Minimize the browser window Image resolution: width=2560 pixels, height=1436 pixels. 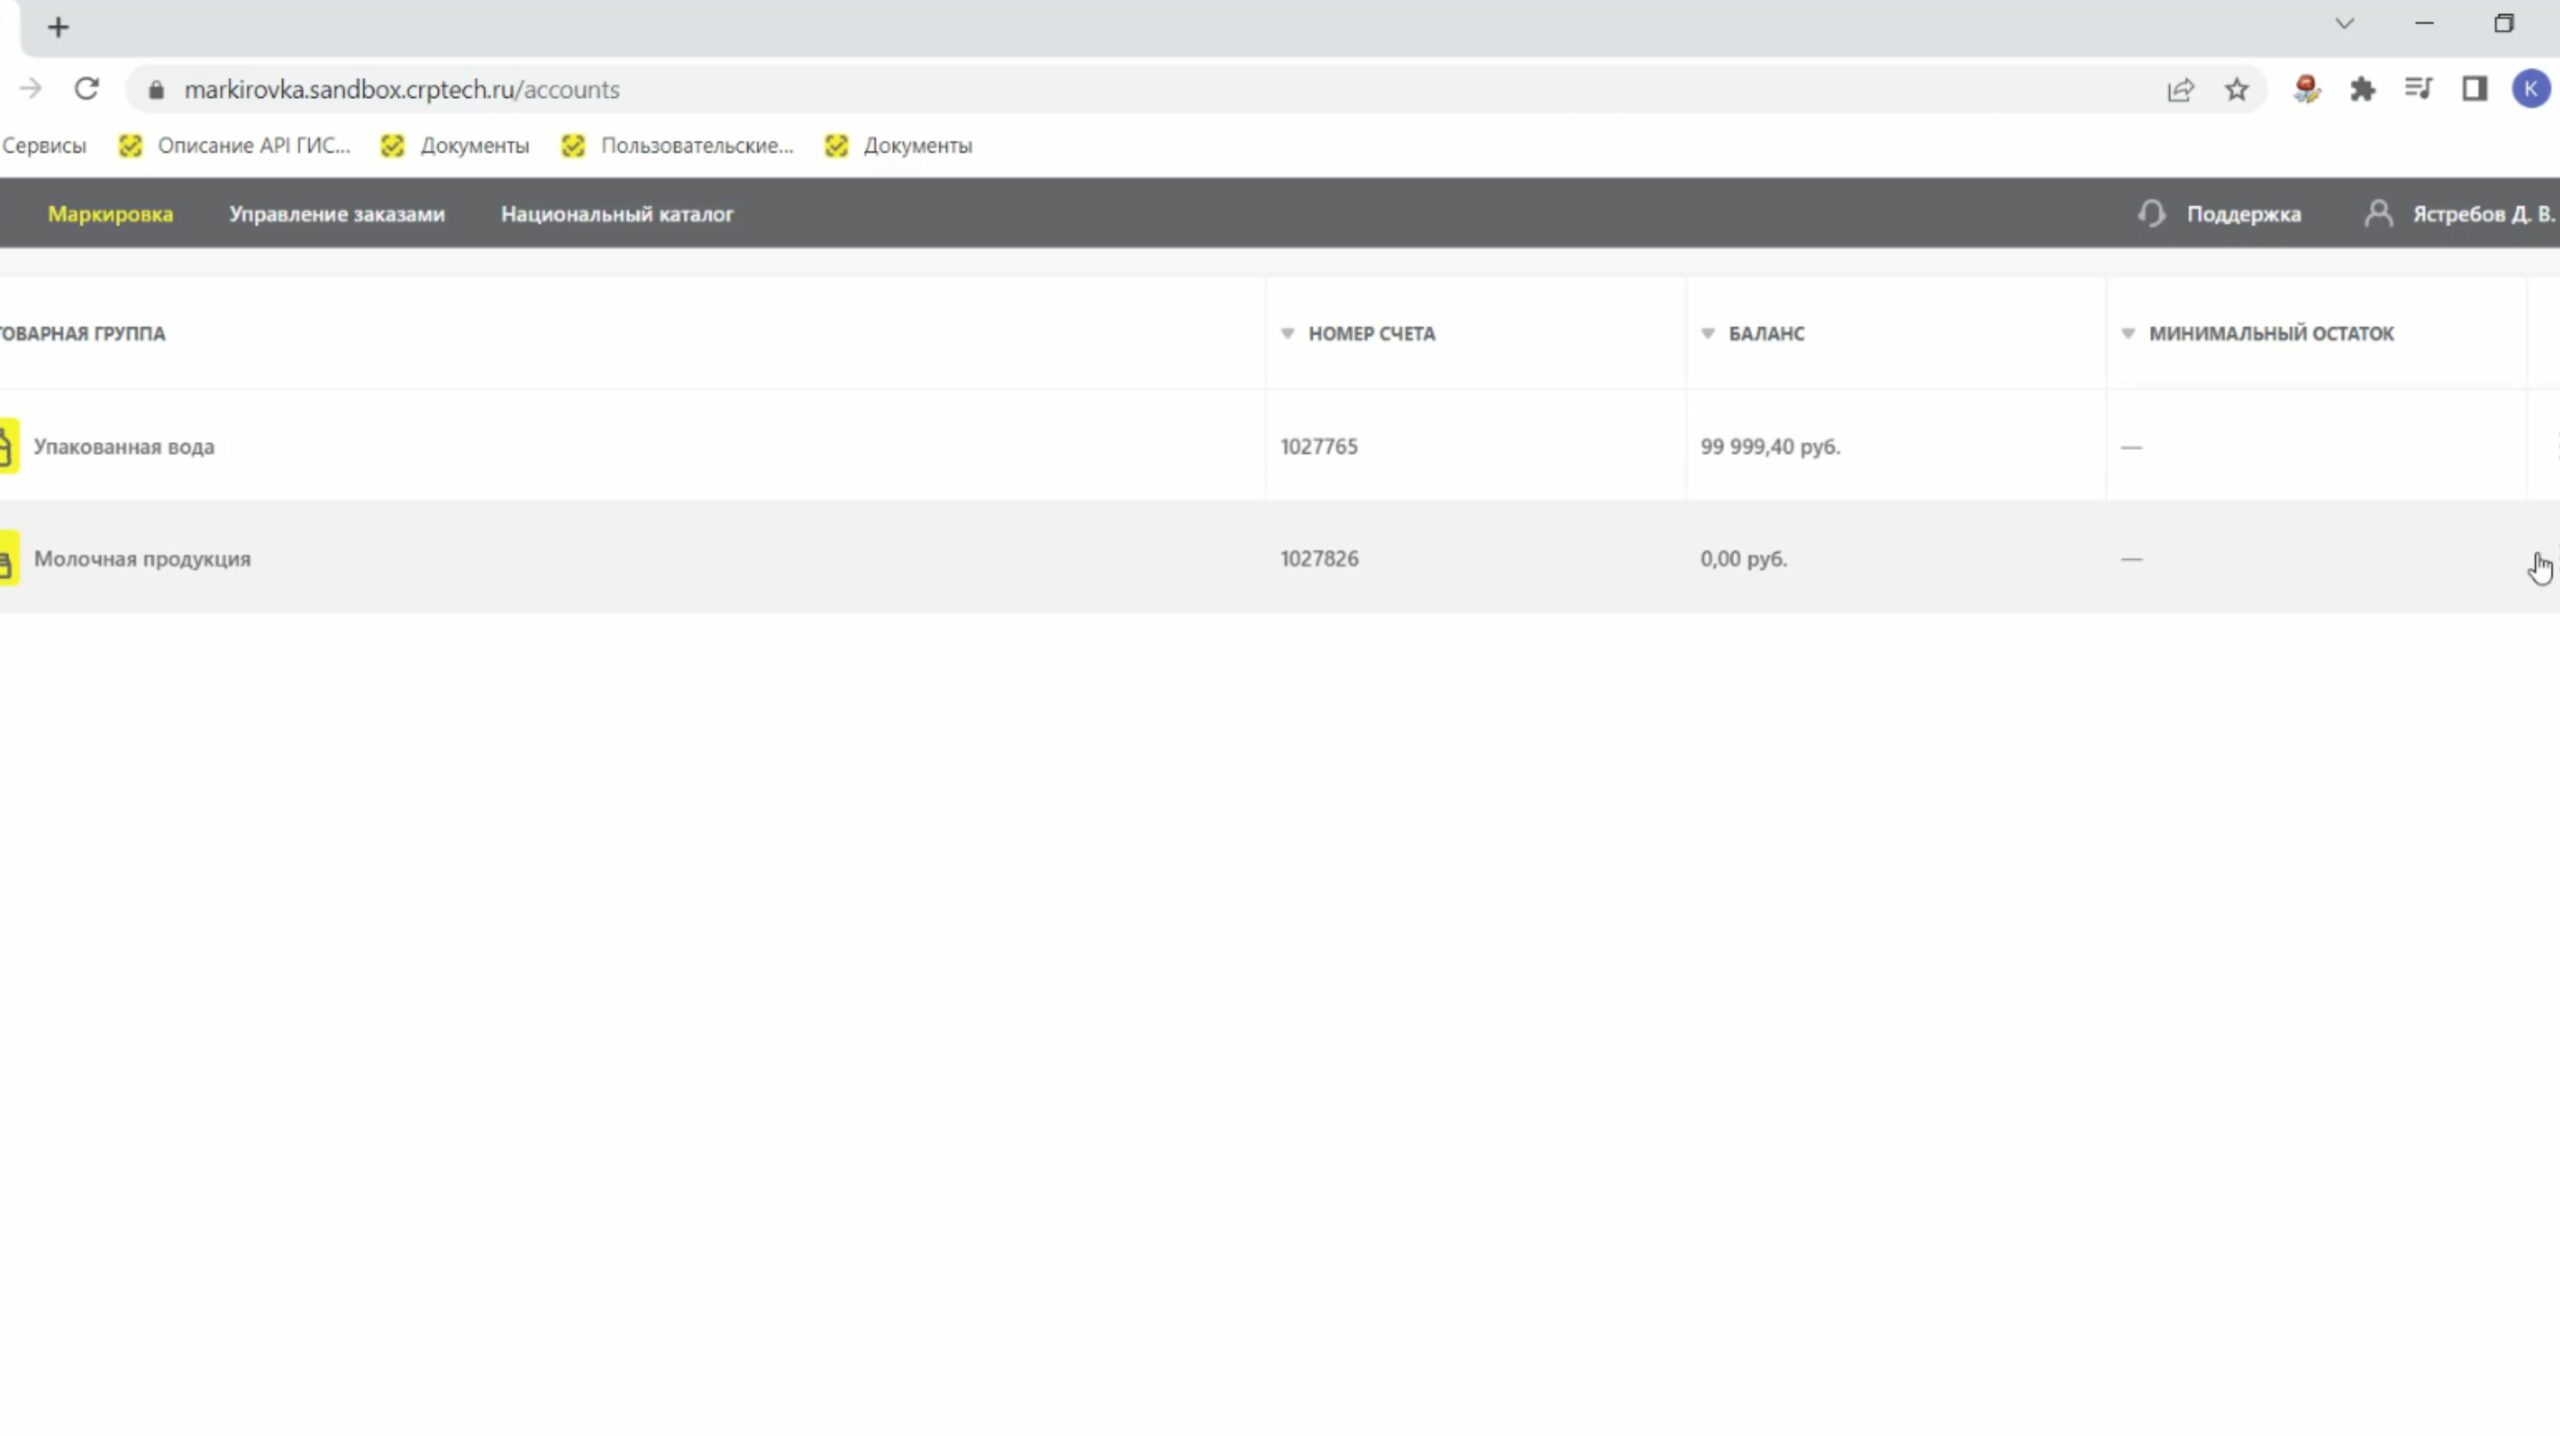click(2424, 23)
